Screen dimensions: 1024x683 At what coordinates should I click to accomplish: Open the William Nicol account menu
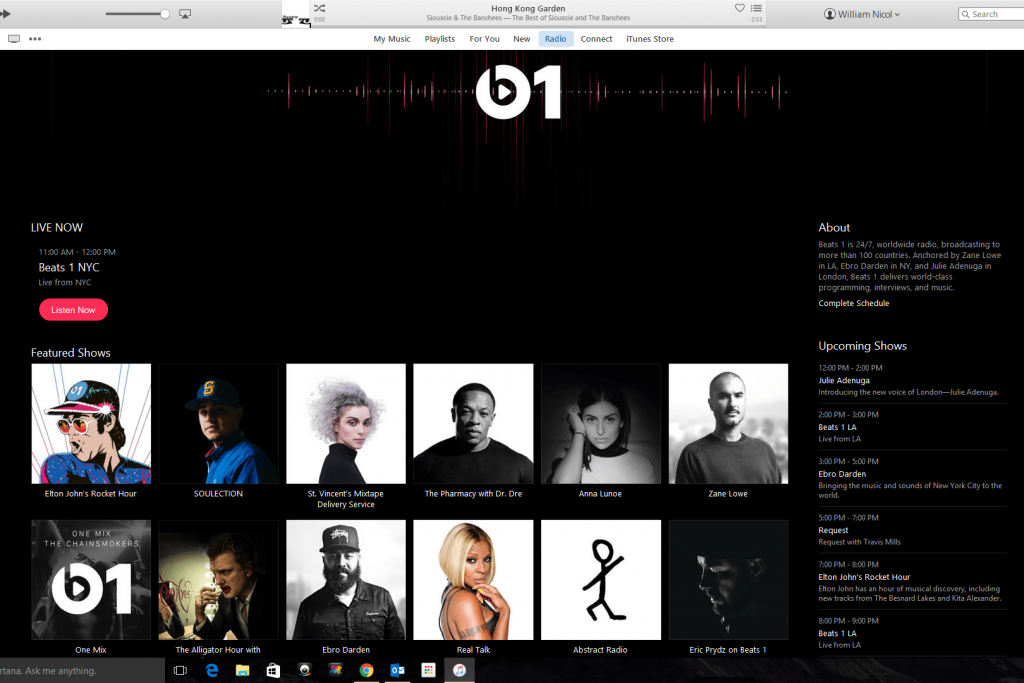862,14
